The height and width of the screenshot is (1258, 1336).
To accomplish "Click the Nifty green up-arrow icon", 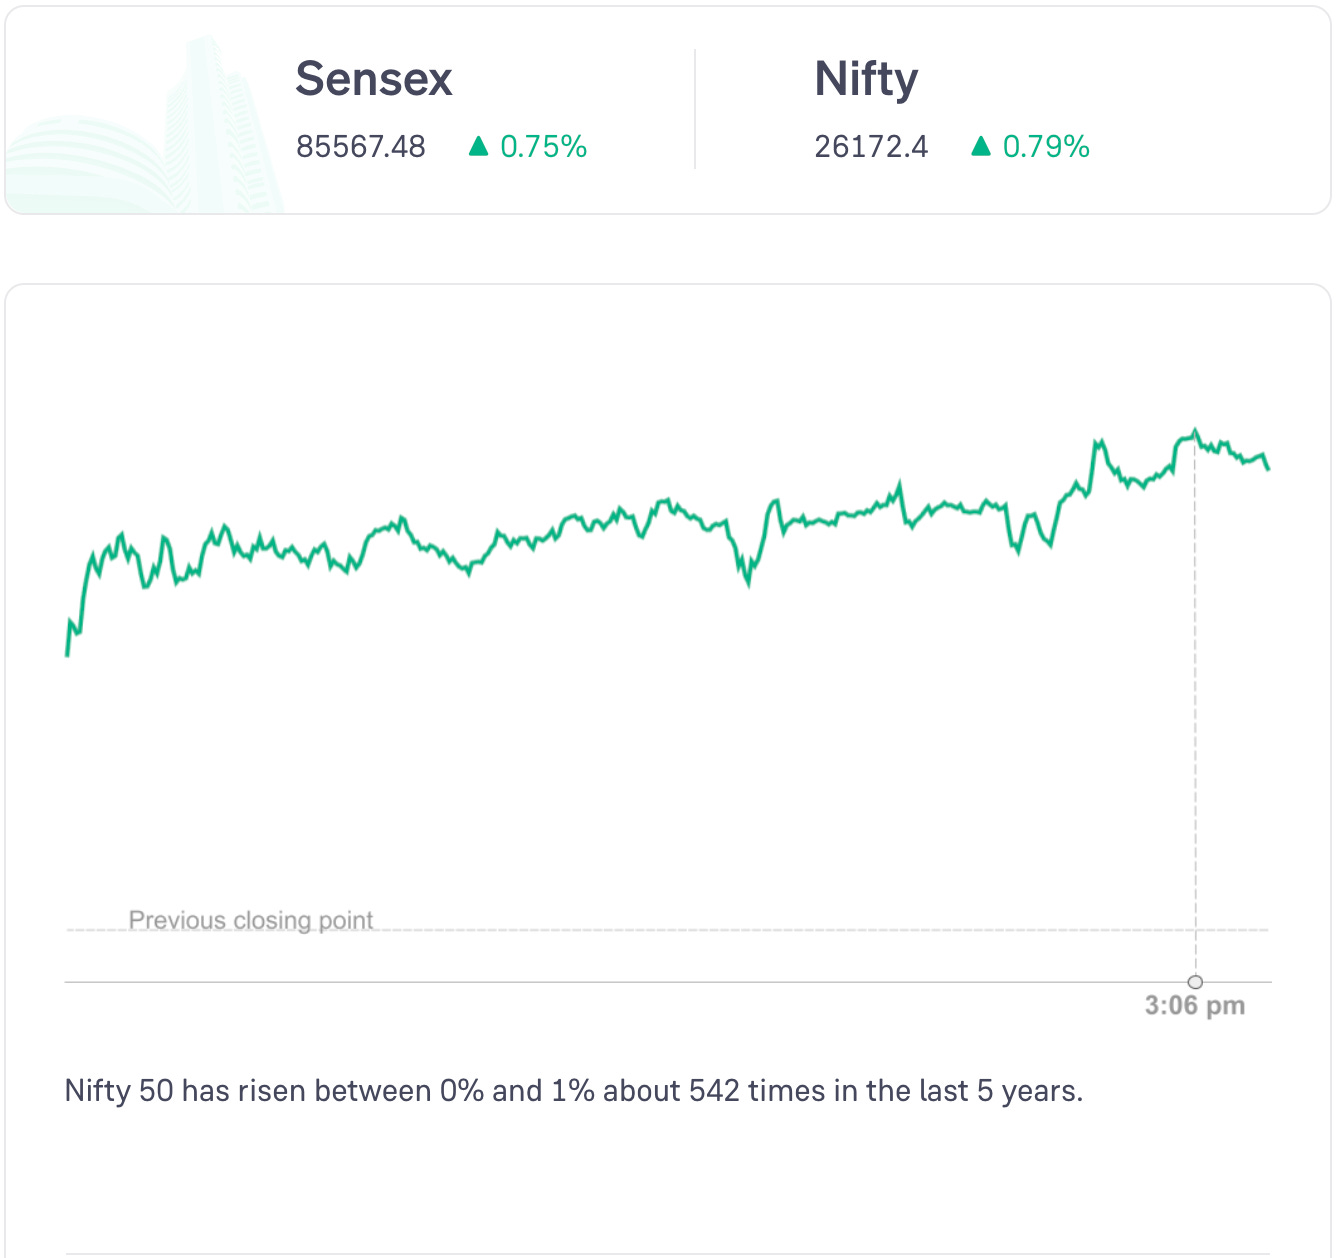I will click(981, 147).
